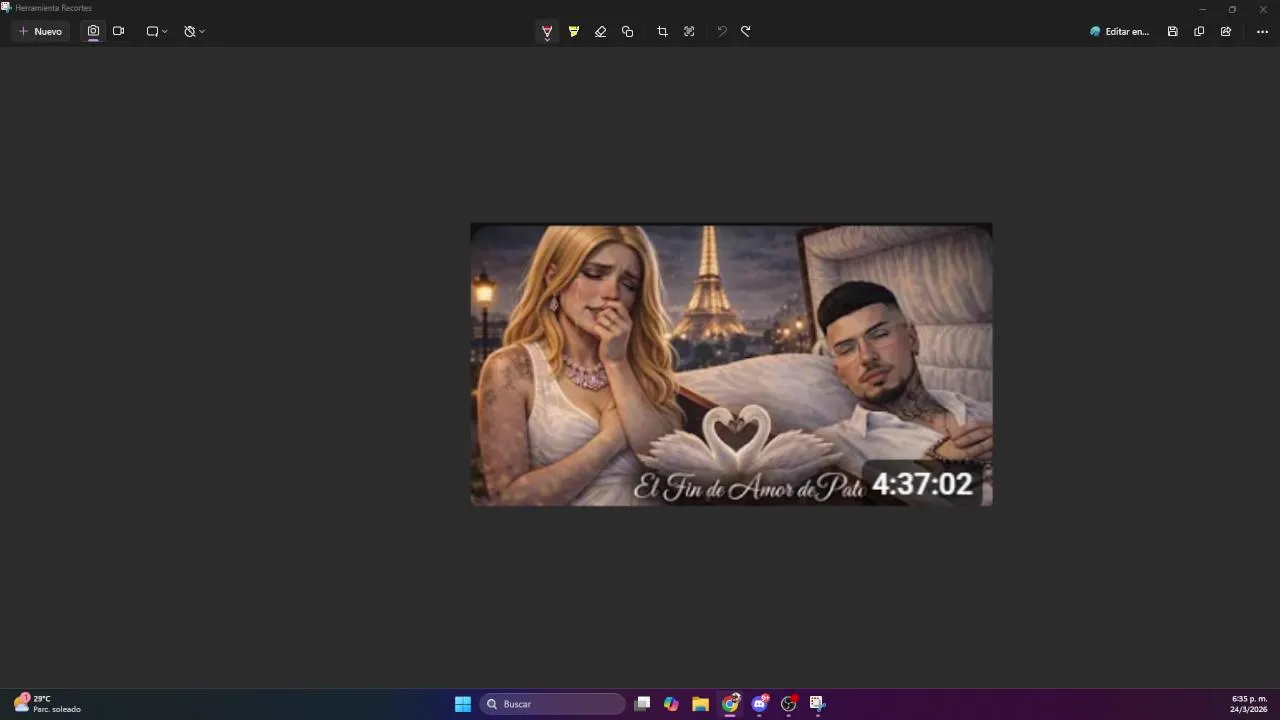
Task: Share the captured snip
Action: [1226, 31]
